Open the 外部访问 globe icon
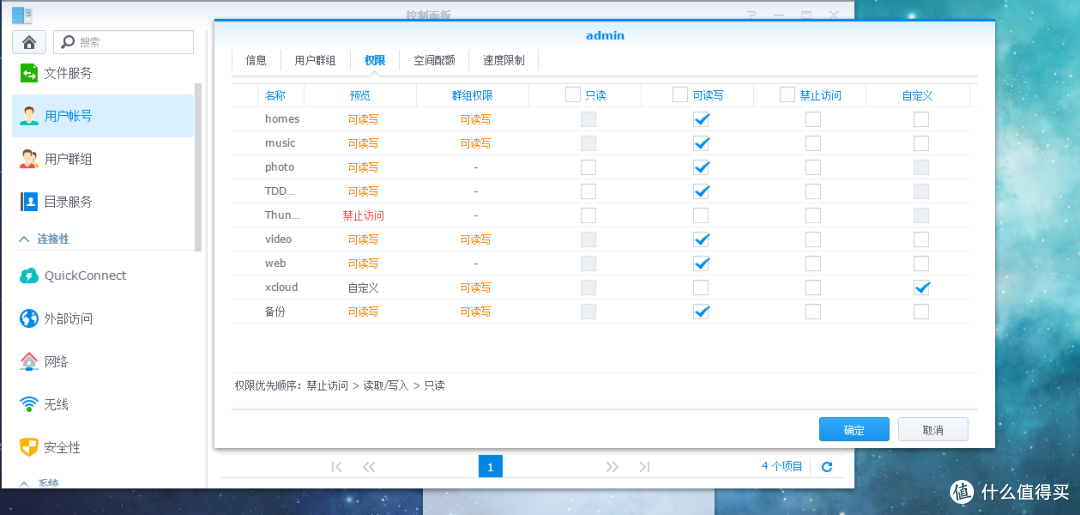This screenshot has width=1080, height=515. point(29,319)
